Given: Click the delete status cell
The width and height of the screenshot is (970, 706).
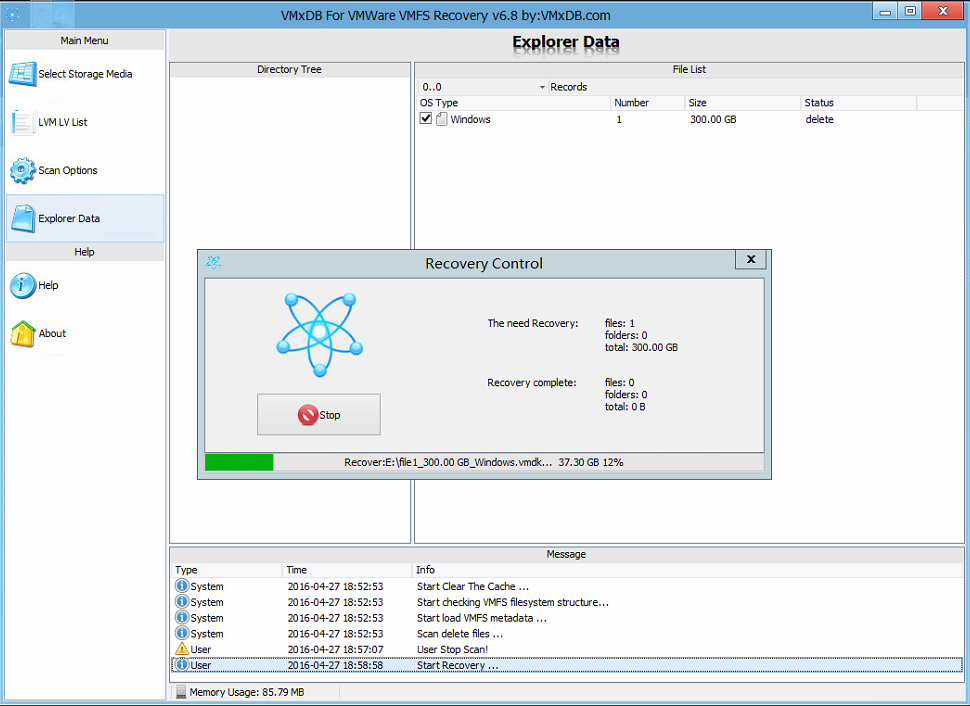Looking at the screenshot, I should (x=819, y=119).
